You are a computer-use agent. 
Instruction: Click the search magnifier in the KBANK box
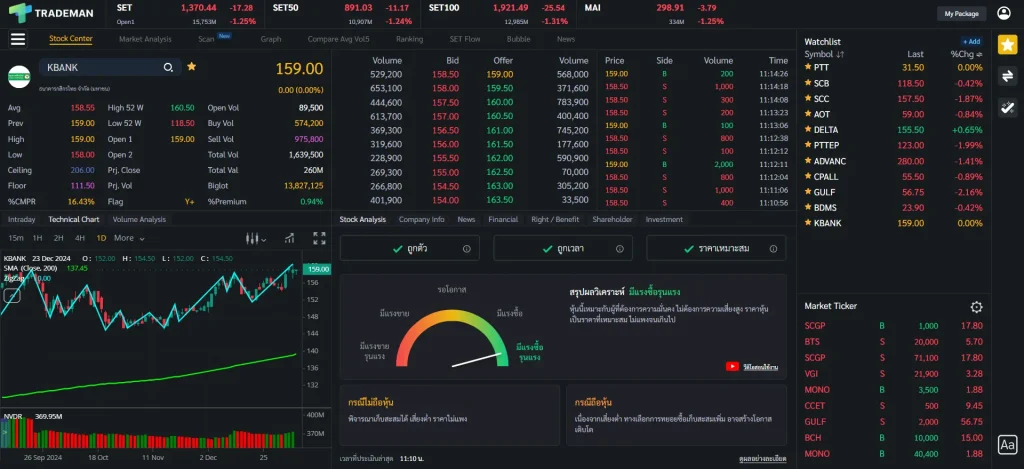pos(169,67)
